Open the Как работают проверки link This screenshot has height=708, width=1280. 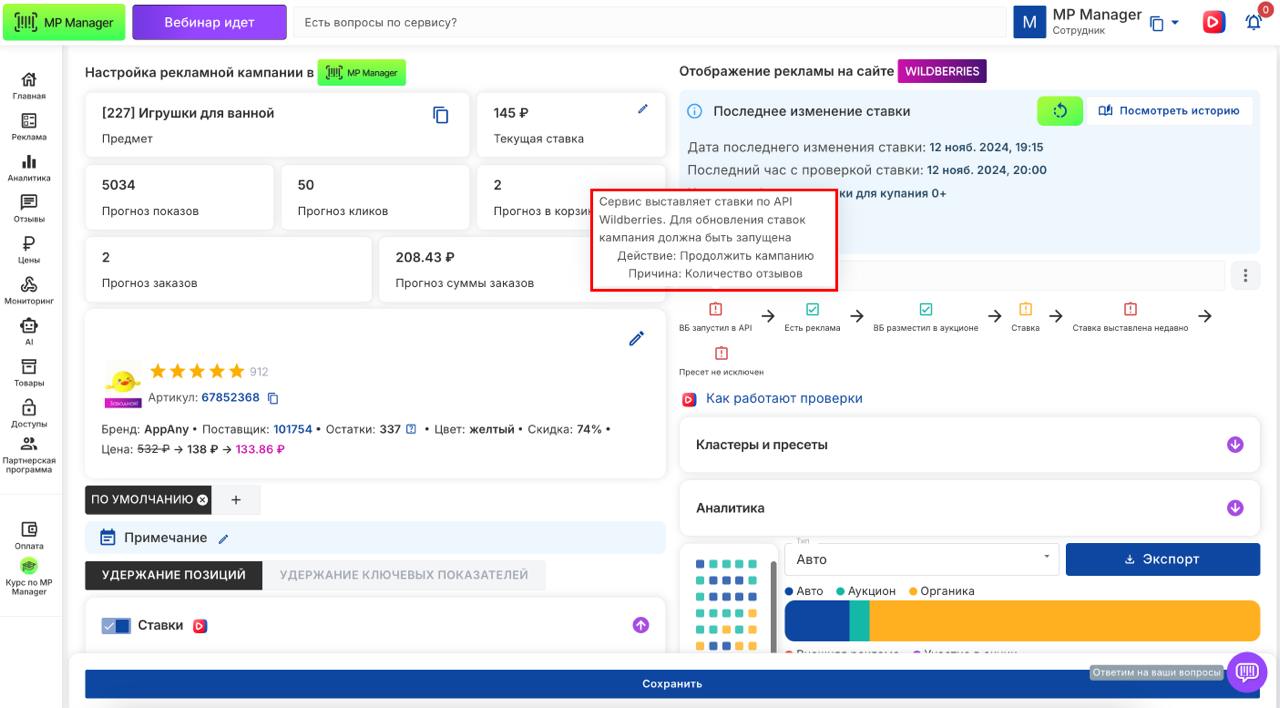783,398
